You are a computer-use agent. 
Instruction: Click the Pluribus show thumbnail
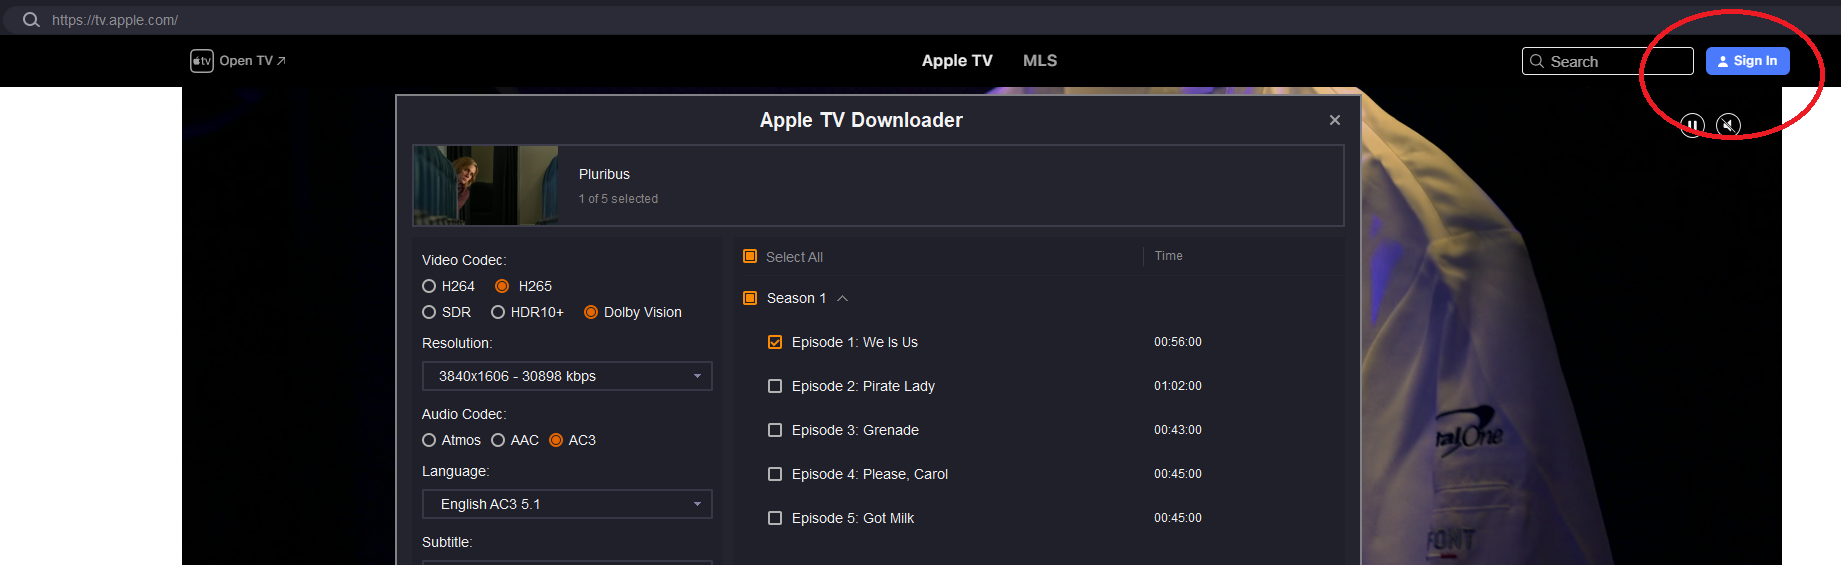coord(486,186)
